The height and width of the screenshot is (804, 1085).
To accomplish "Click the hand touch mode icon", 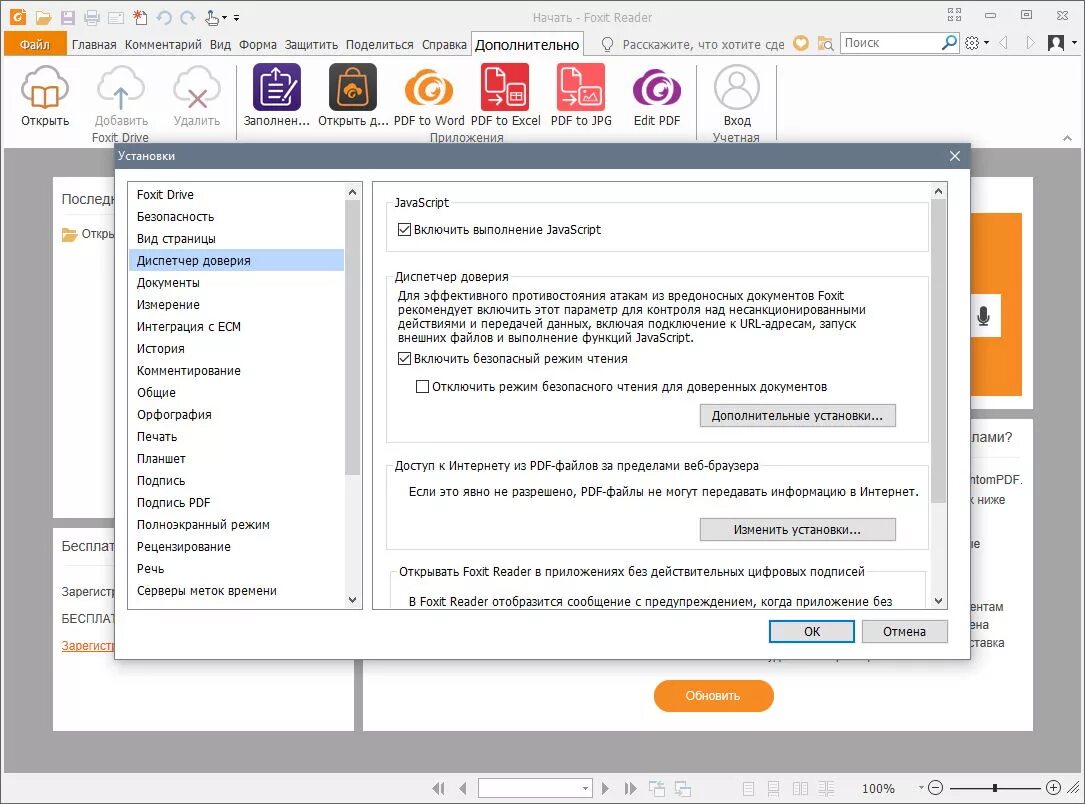I will [213, 17].
